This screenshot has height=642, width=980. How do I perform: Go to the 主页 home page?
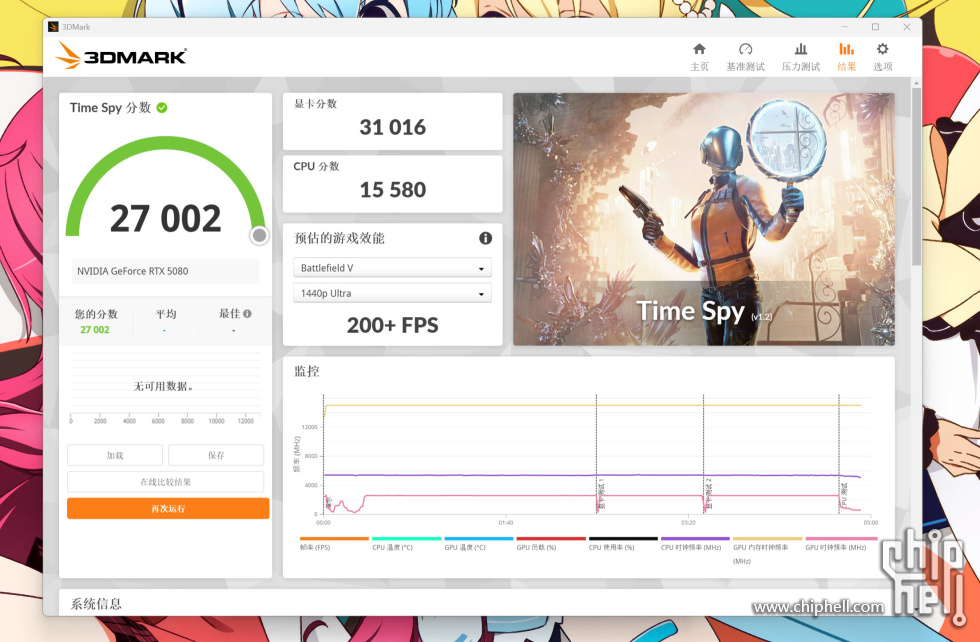[699, 57]
